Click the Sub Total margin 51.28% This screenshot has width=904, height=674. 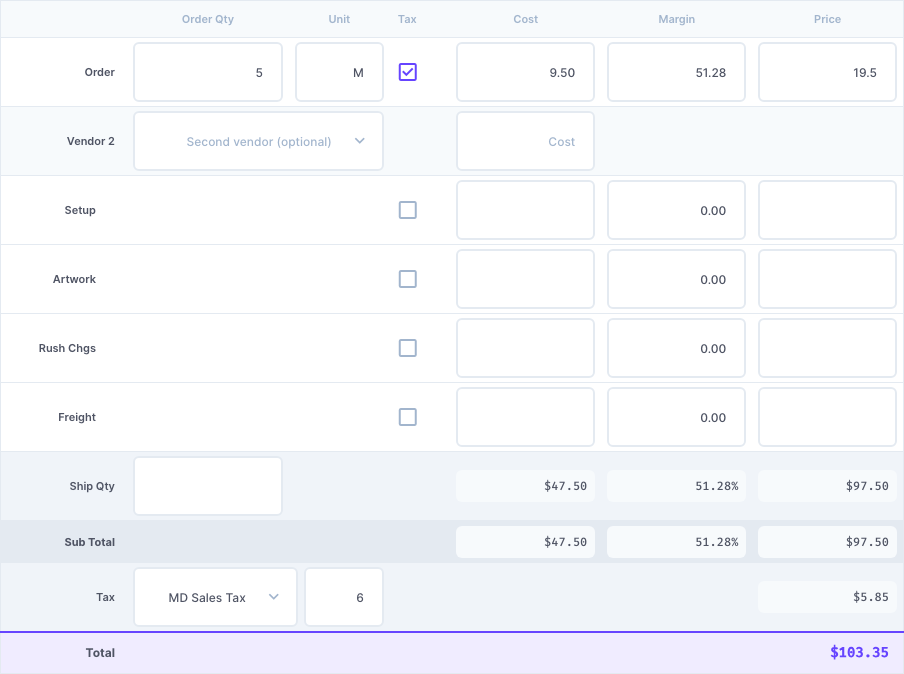[x=676, y=542]
